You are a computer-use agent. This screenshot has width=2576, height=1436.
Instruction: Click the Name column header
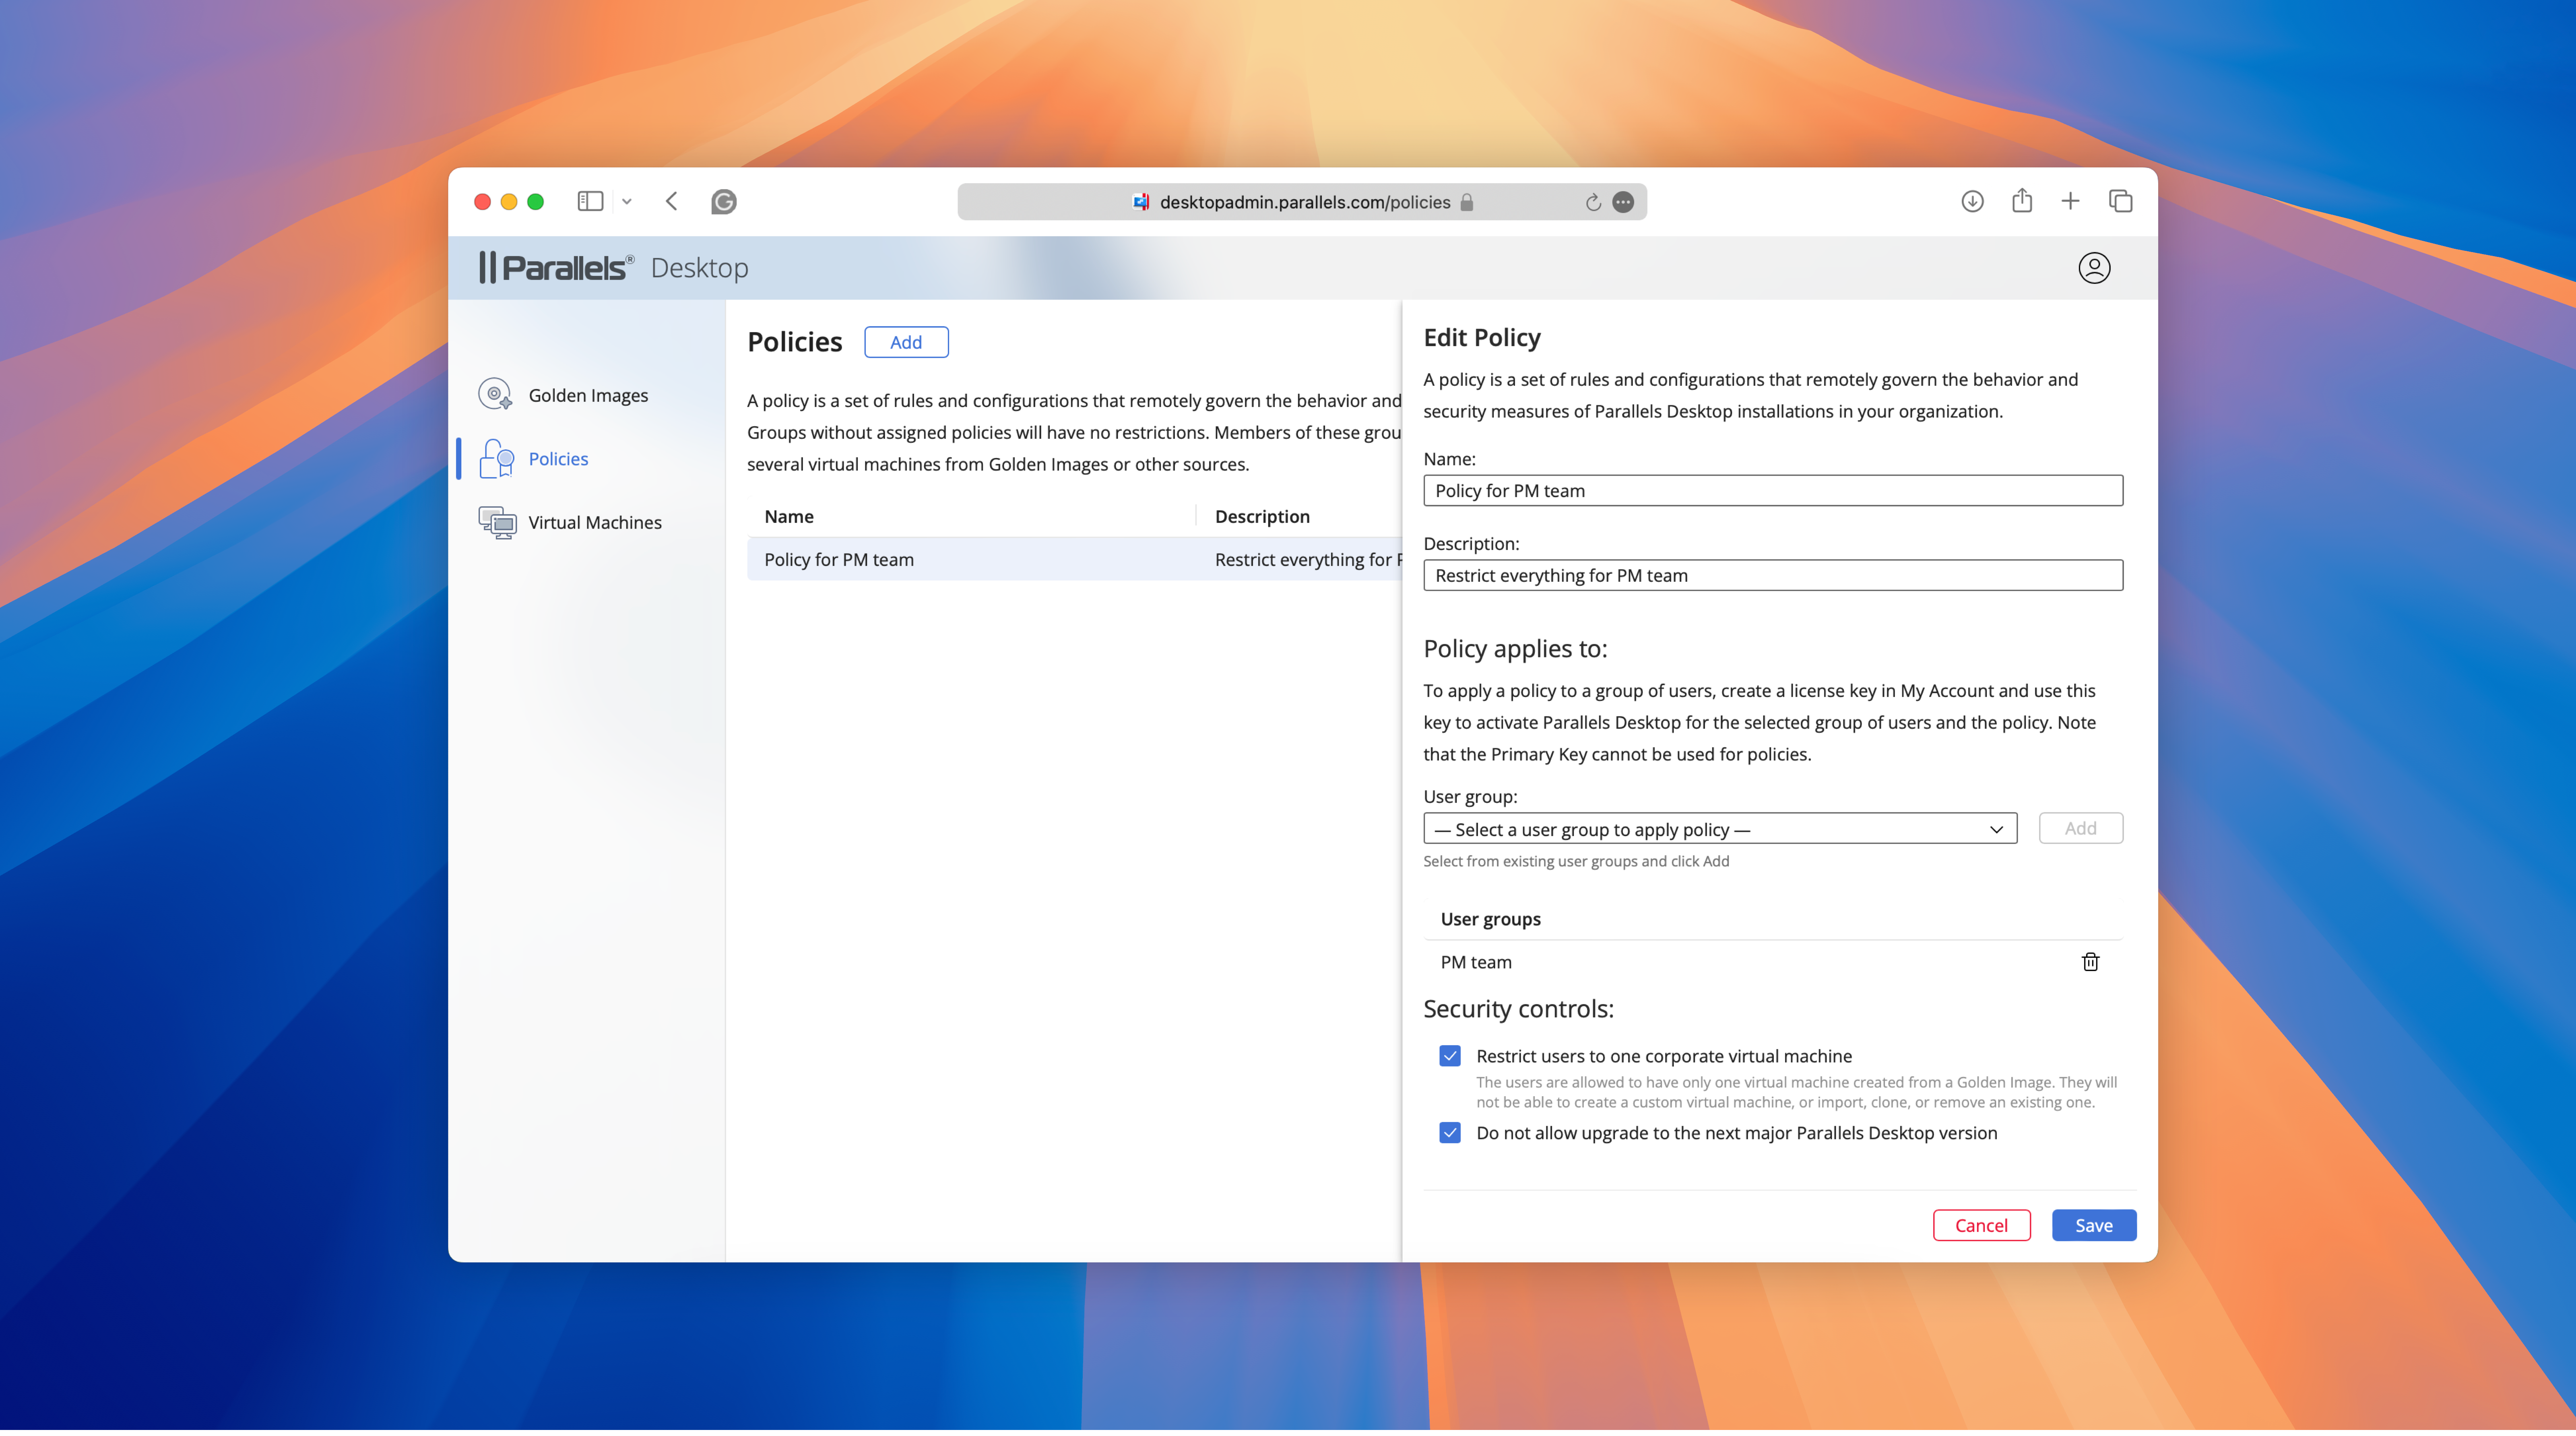789,516
